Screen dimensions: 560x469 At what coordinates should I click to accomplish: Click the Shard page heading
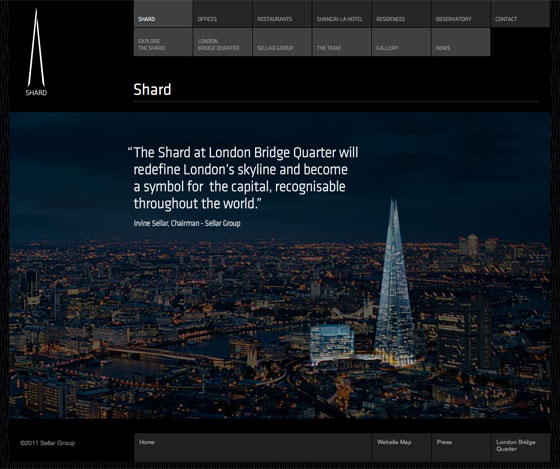click(x=152, y=89)
